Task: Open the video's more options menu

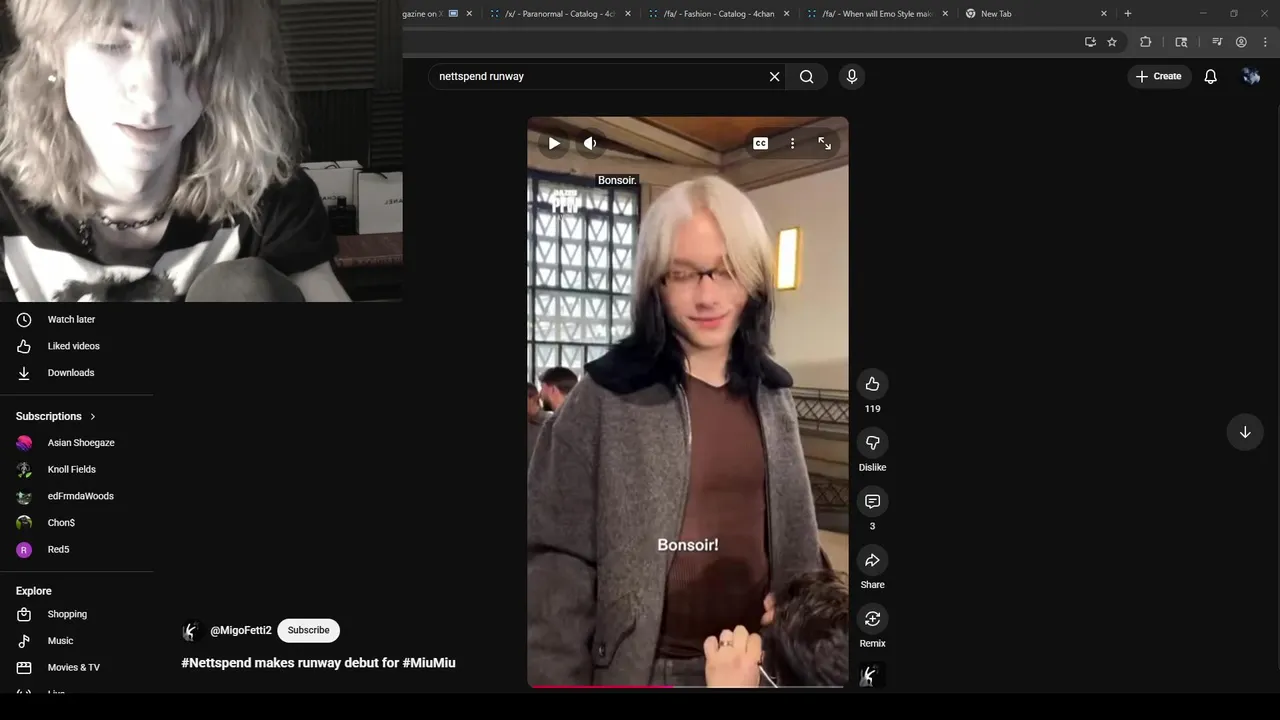Action: (x=792, y=143)
